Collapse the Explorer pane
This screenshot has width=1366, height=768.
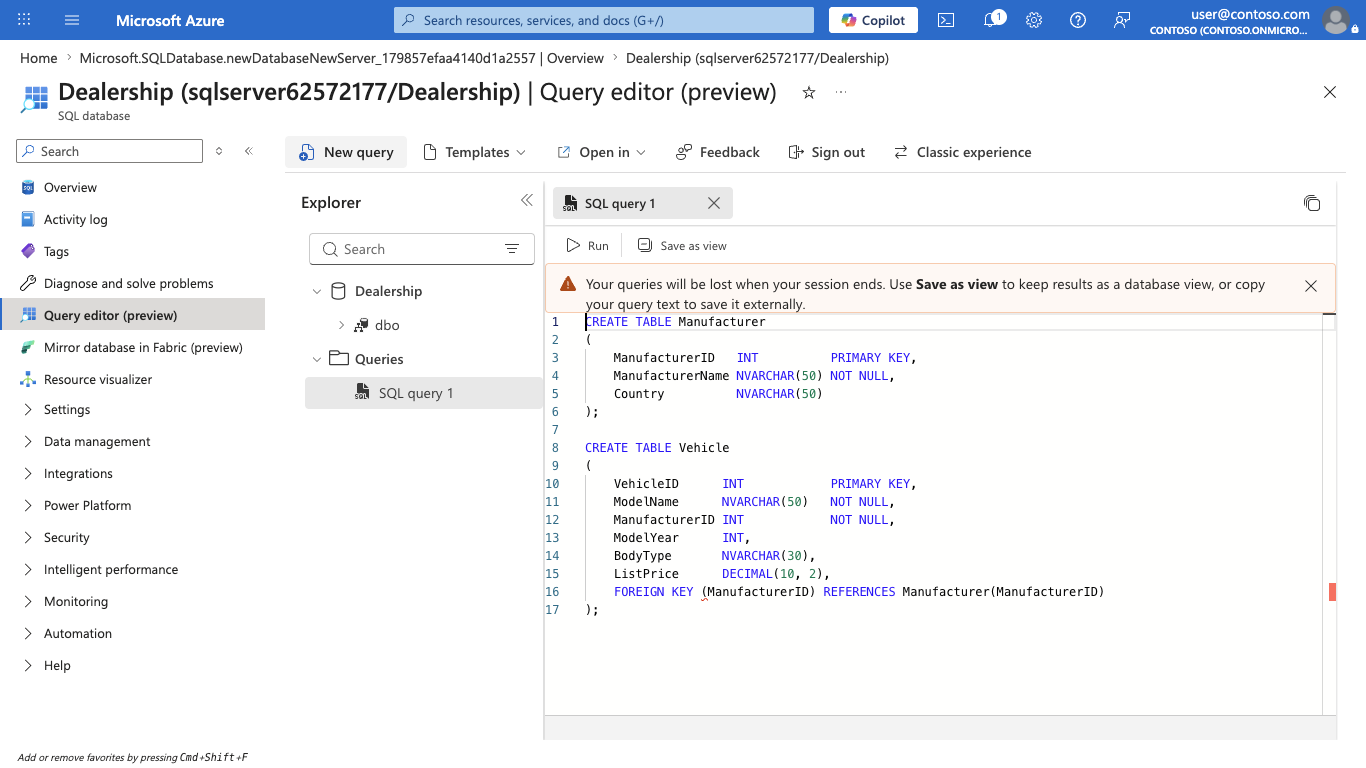(527, 200)
